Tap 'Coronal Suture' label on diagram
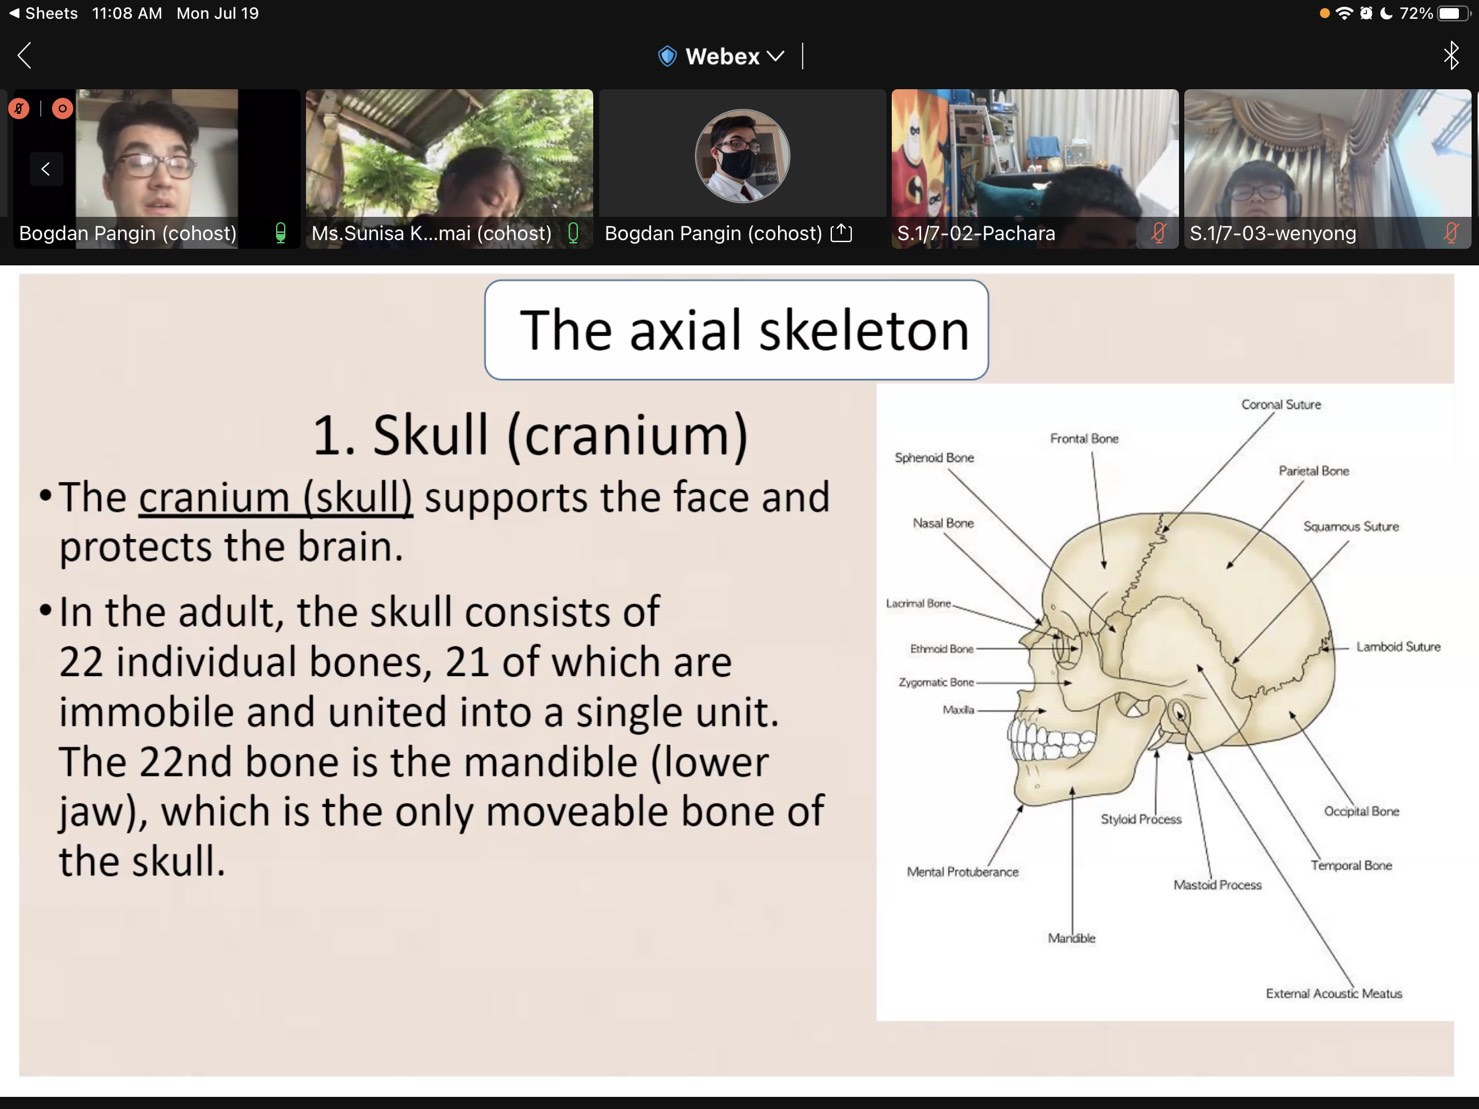This screenshot has width=1479, height=1109. tap(1281, 405)
